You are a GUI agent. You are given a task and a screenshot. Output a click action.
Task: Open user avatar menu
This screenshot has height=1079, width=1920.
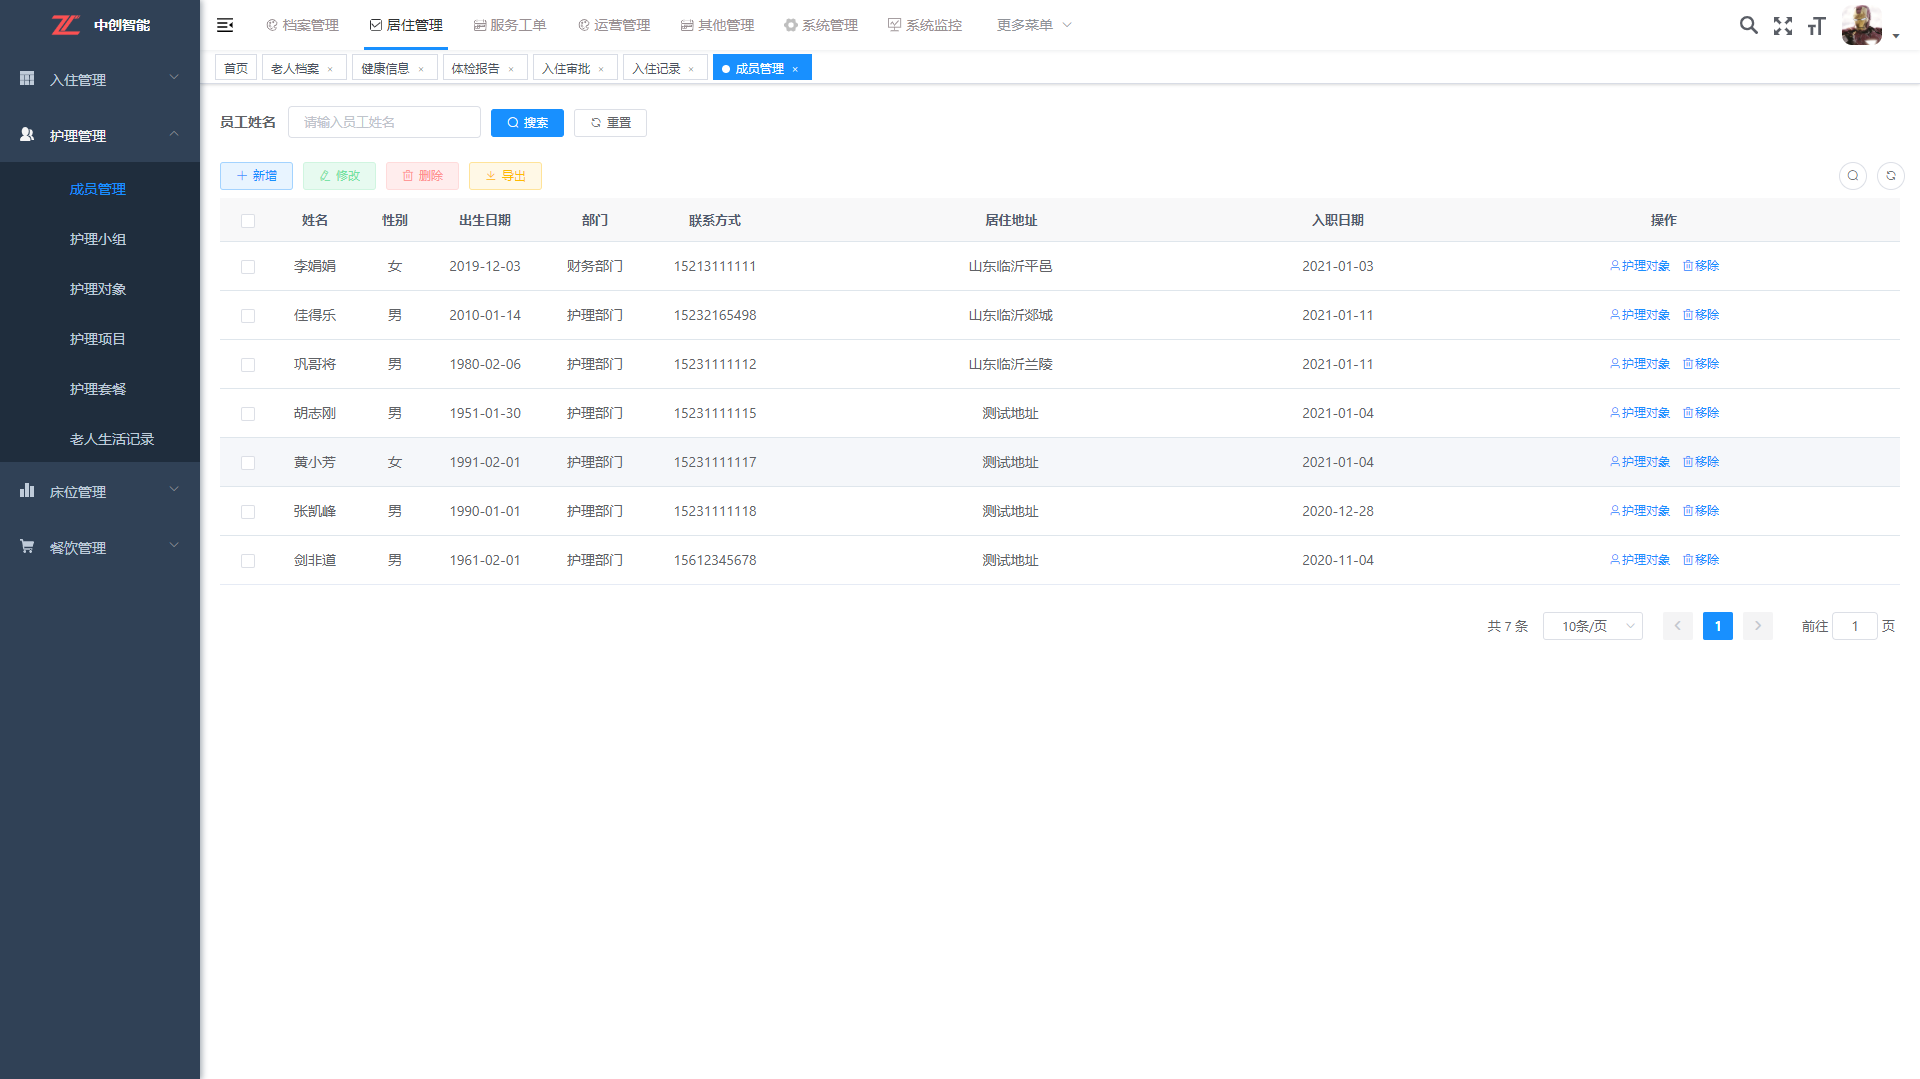coord(1868,26)
